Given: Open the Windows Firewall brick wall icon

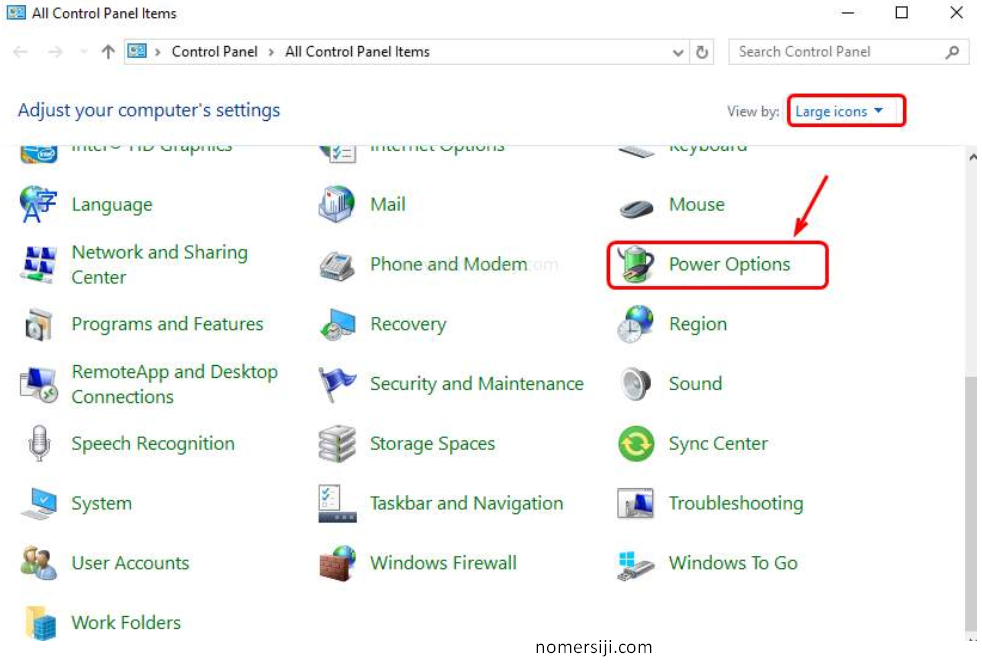Looking at the screenshot, I should pyautogui.click(x=337, y=563).
